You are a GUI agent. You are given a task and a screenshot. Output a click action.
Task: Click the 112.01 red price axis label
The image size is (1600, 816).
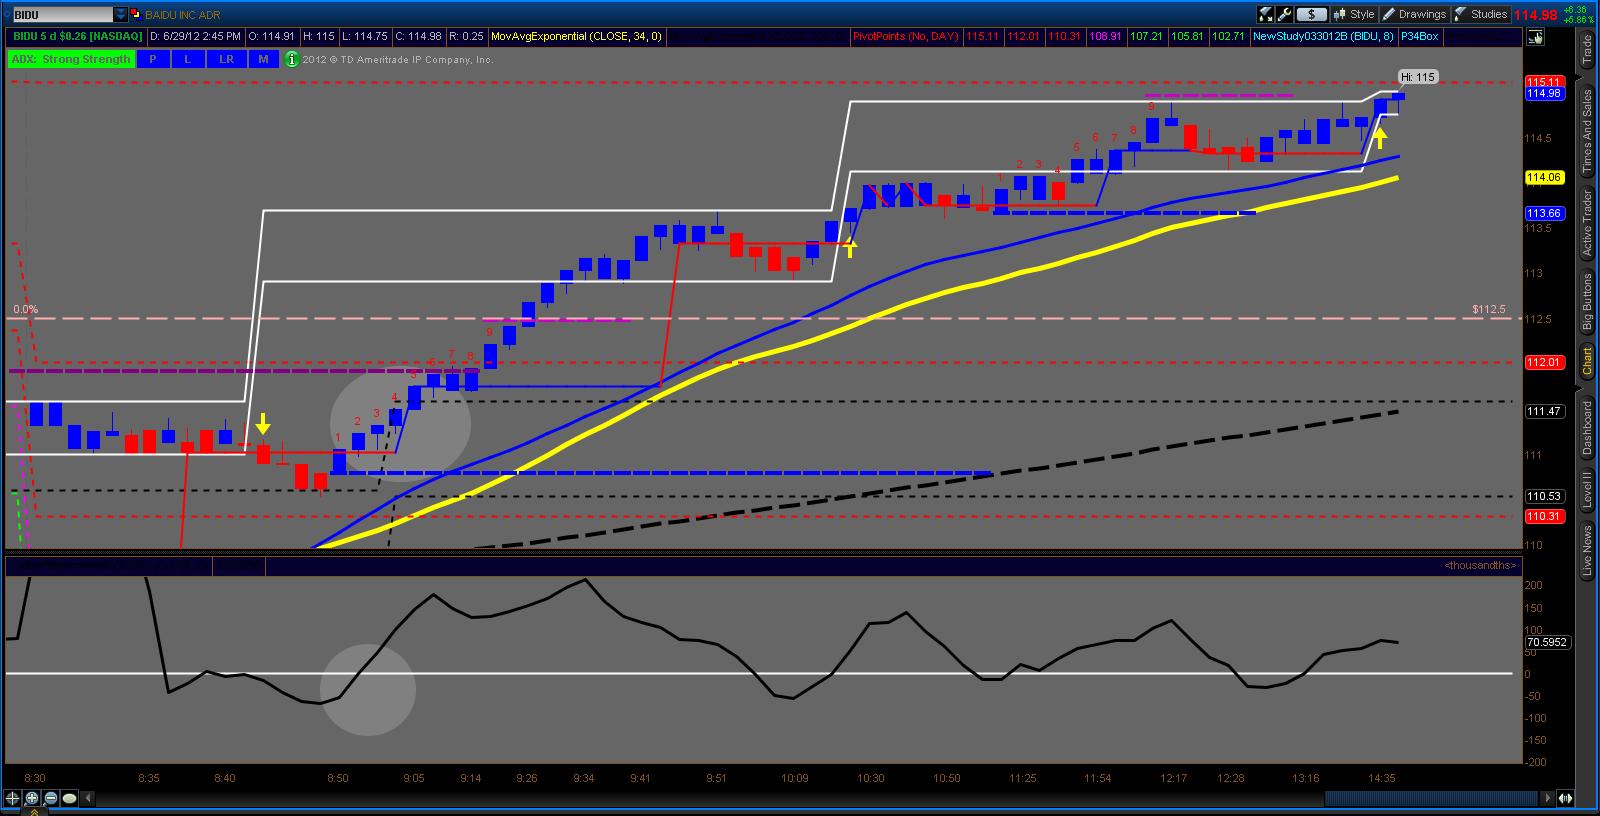1544,362
